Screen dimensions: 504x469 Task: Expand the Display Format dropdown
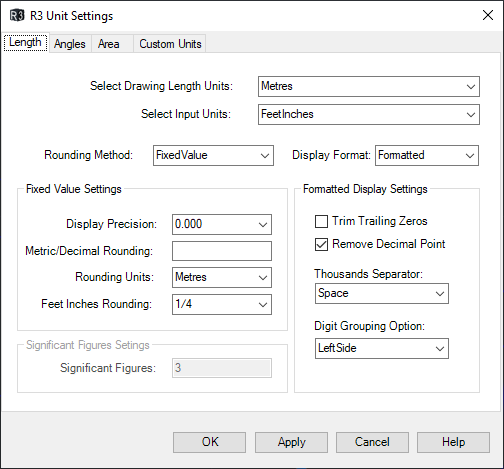tap(427, 155)
